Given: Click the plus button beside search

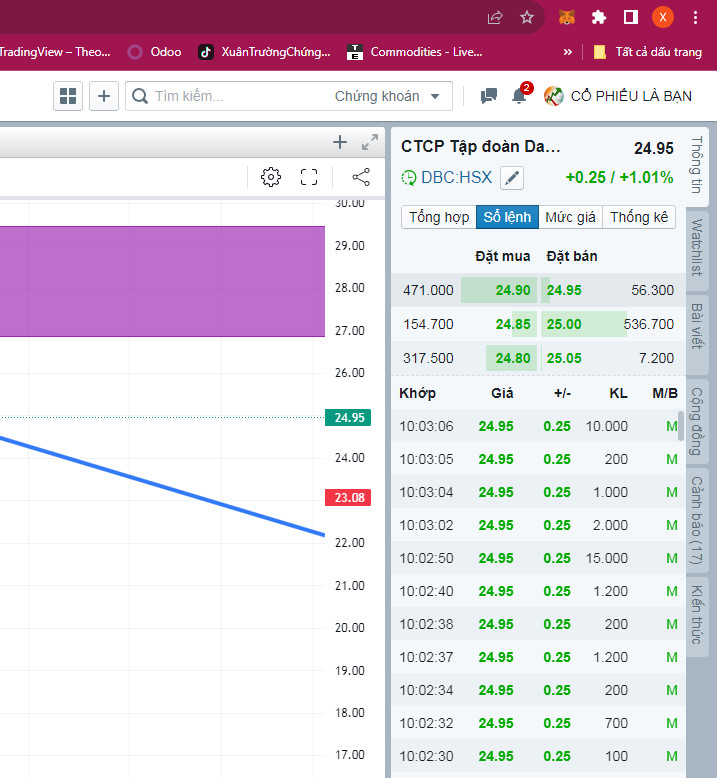Looking at the screenshot, I should (x=104, y=96).
